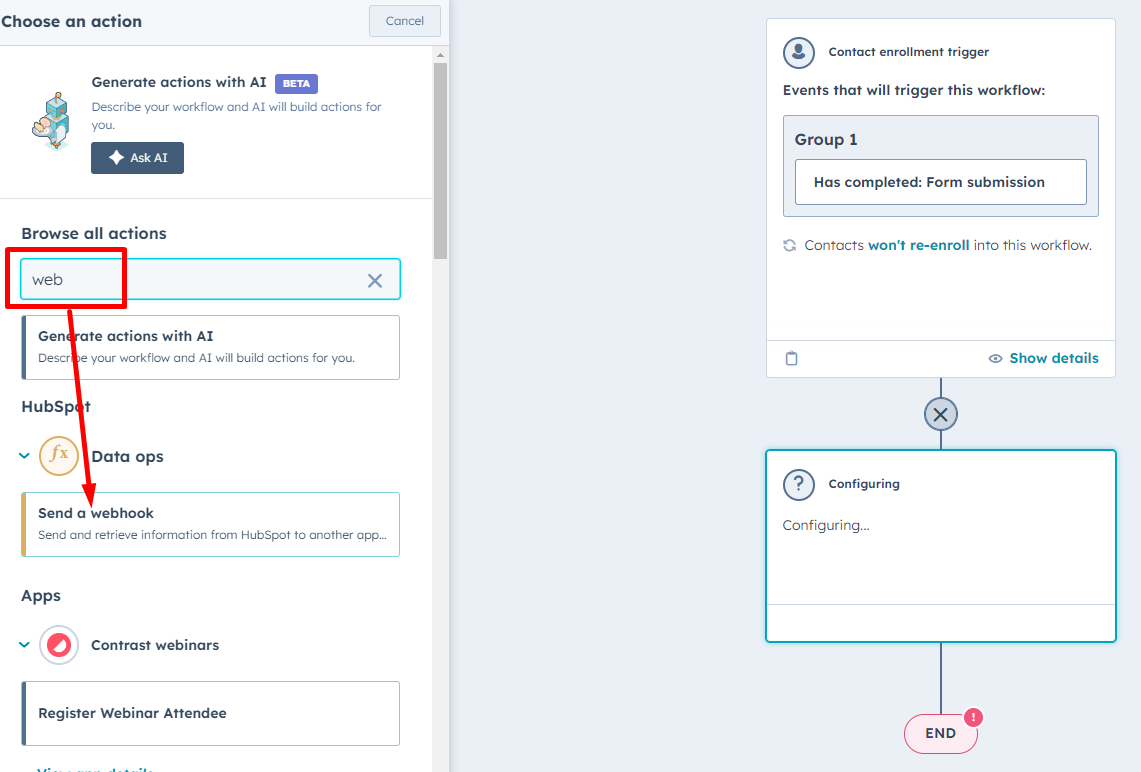
Task: Click the Contrast webinars heading text
Action: coord(155,645)
